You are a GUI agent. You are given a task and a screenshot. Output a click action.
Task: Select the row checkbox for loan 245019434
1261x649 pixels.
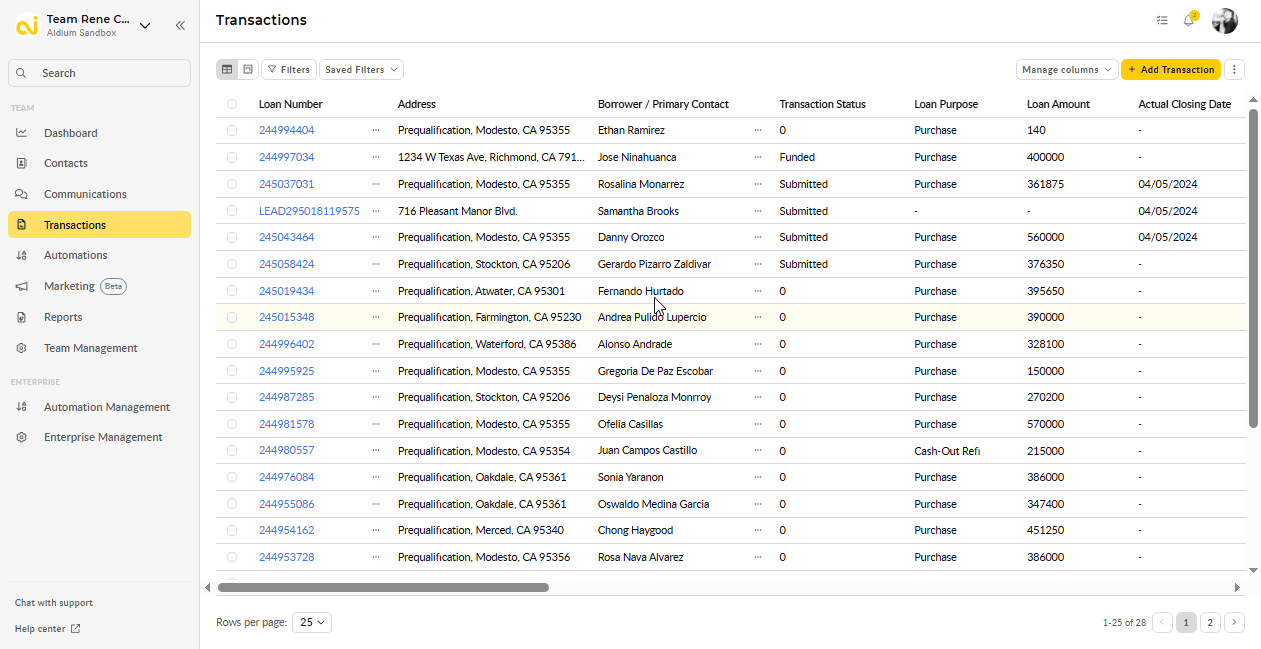pos(232,291)
